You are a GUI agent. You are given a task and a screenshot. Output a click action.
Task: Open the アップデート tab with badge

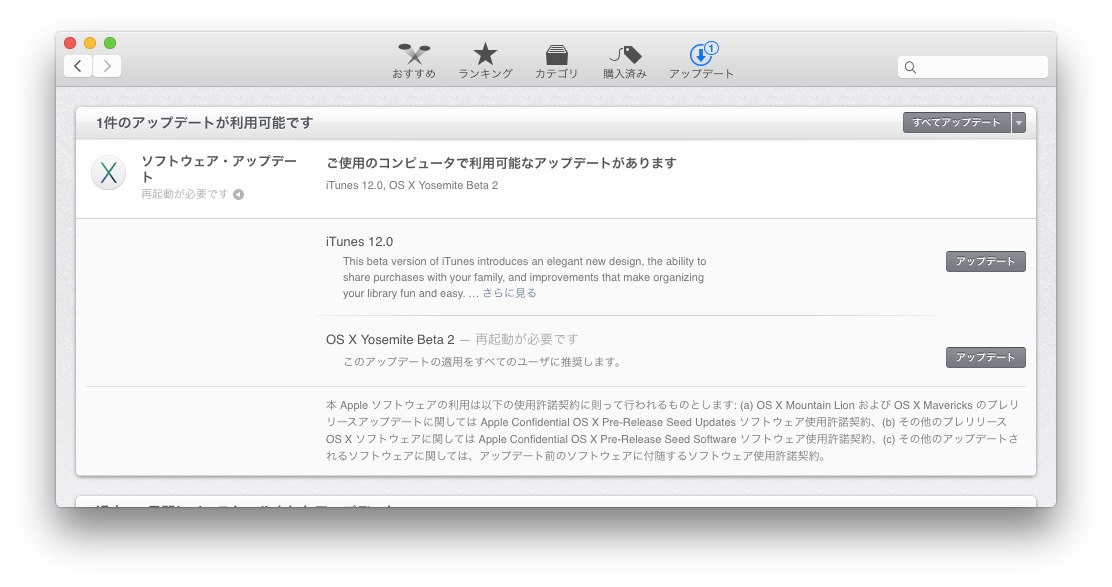tap(701, 61)
